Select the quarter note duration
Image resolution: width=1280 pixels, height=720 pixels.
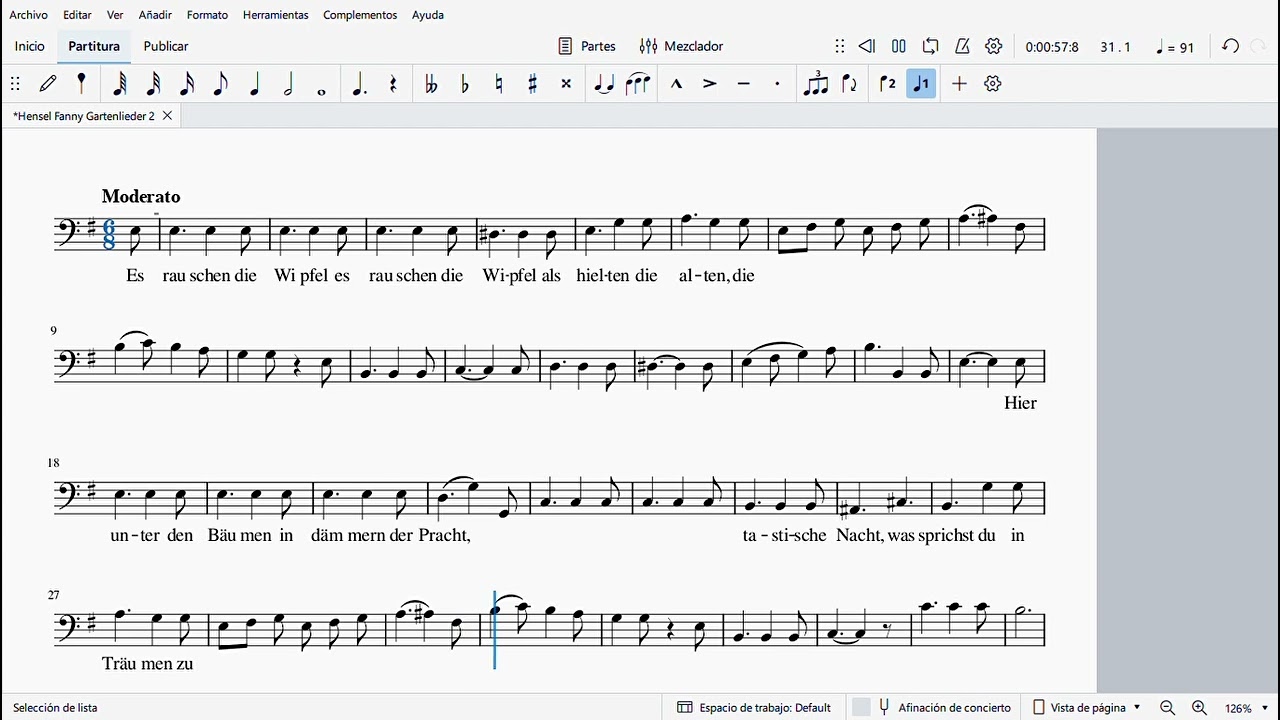click(254, 84)
